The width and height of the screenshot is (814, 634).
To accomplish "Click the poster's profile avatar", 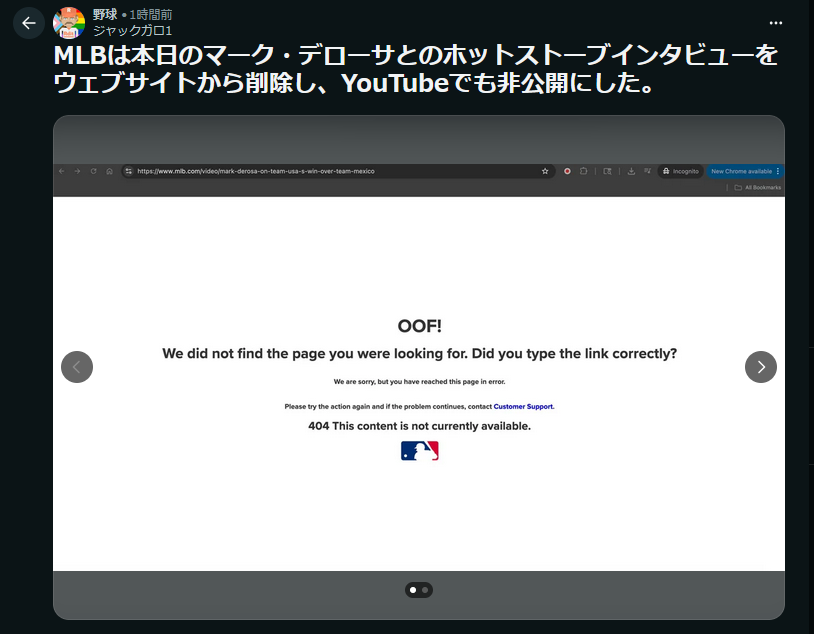I will click(x=69, y=23).
